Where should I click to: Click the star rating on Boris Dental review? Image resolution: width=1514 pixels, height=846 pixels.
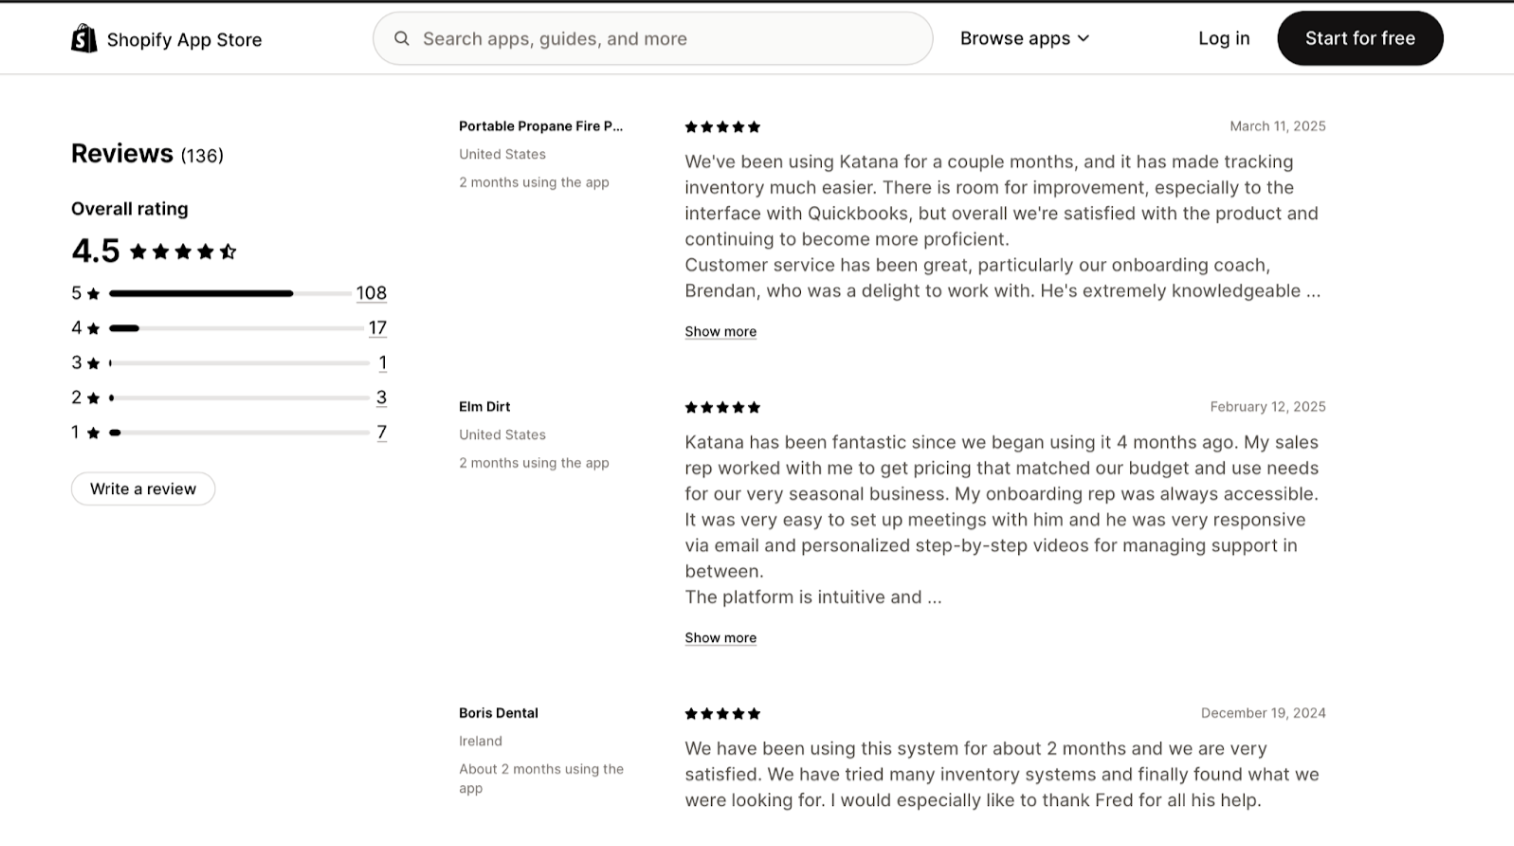[x=722, y=714]
